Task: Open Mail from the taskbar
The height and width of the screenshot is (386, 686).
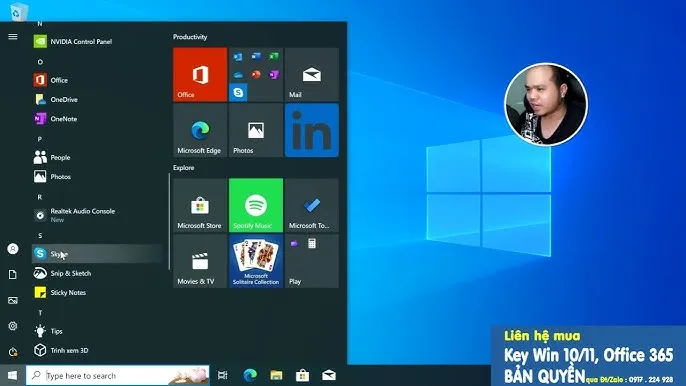Action: coord(329,375)
